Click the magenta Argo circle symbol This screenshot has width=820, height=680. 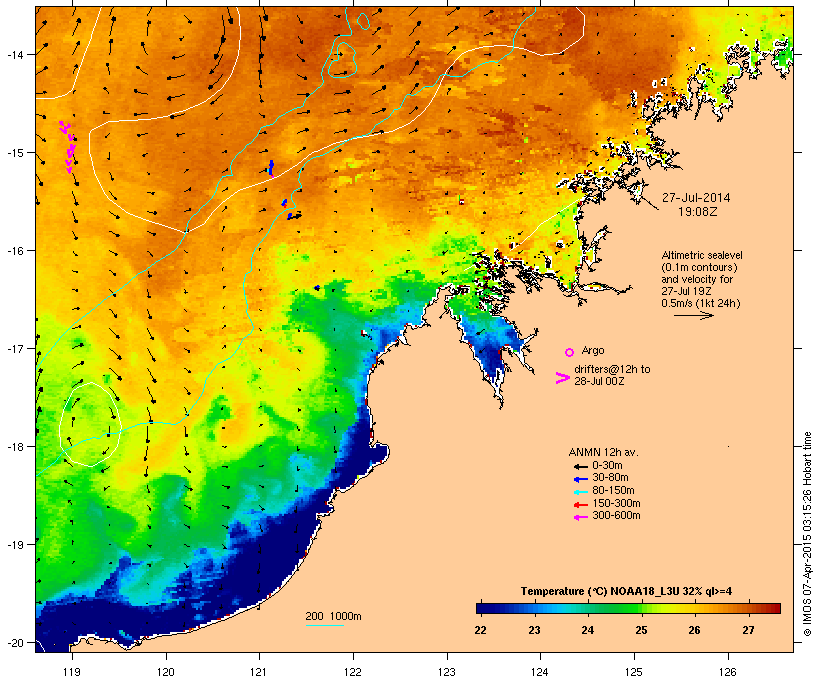click(569, 352)
